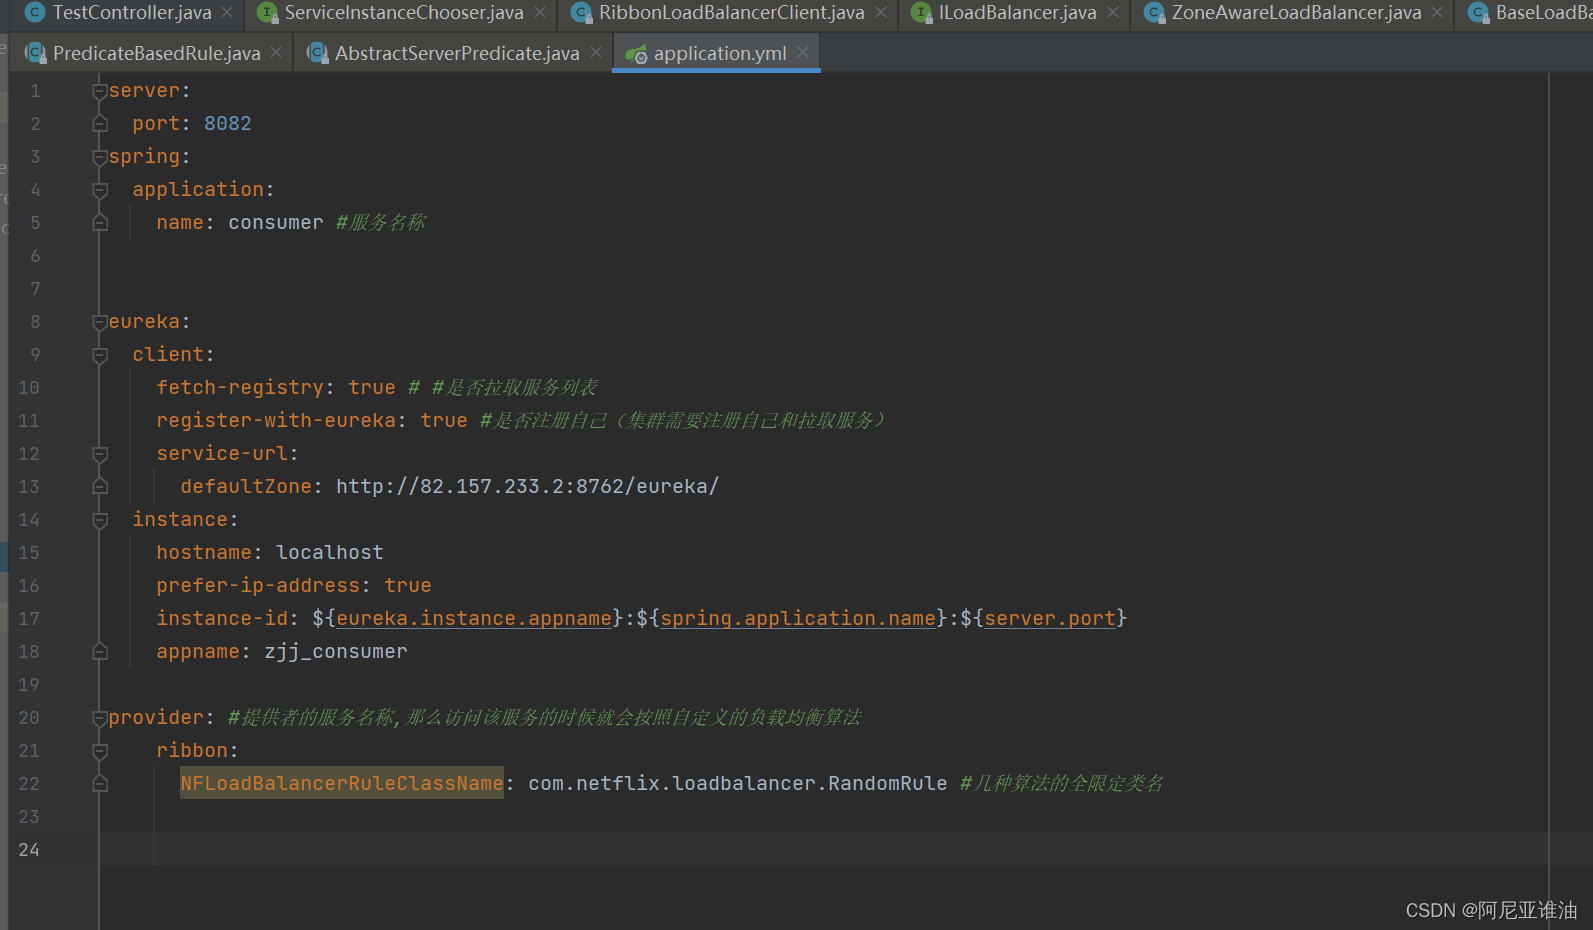Click the port value 8082
Screen dimensions: 1593x930
[228, 123]
